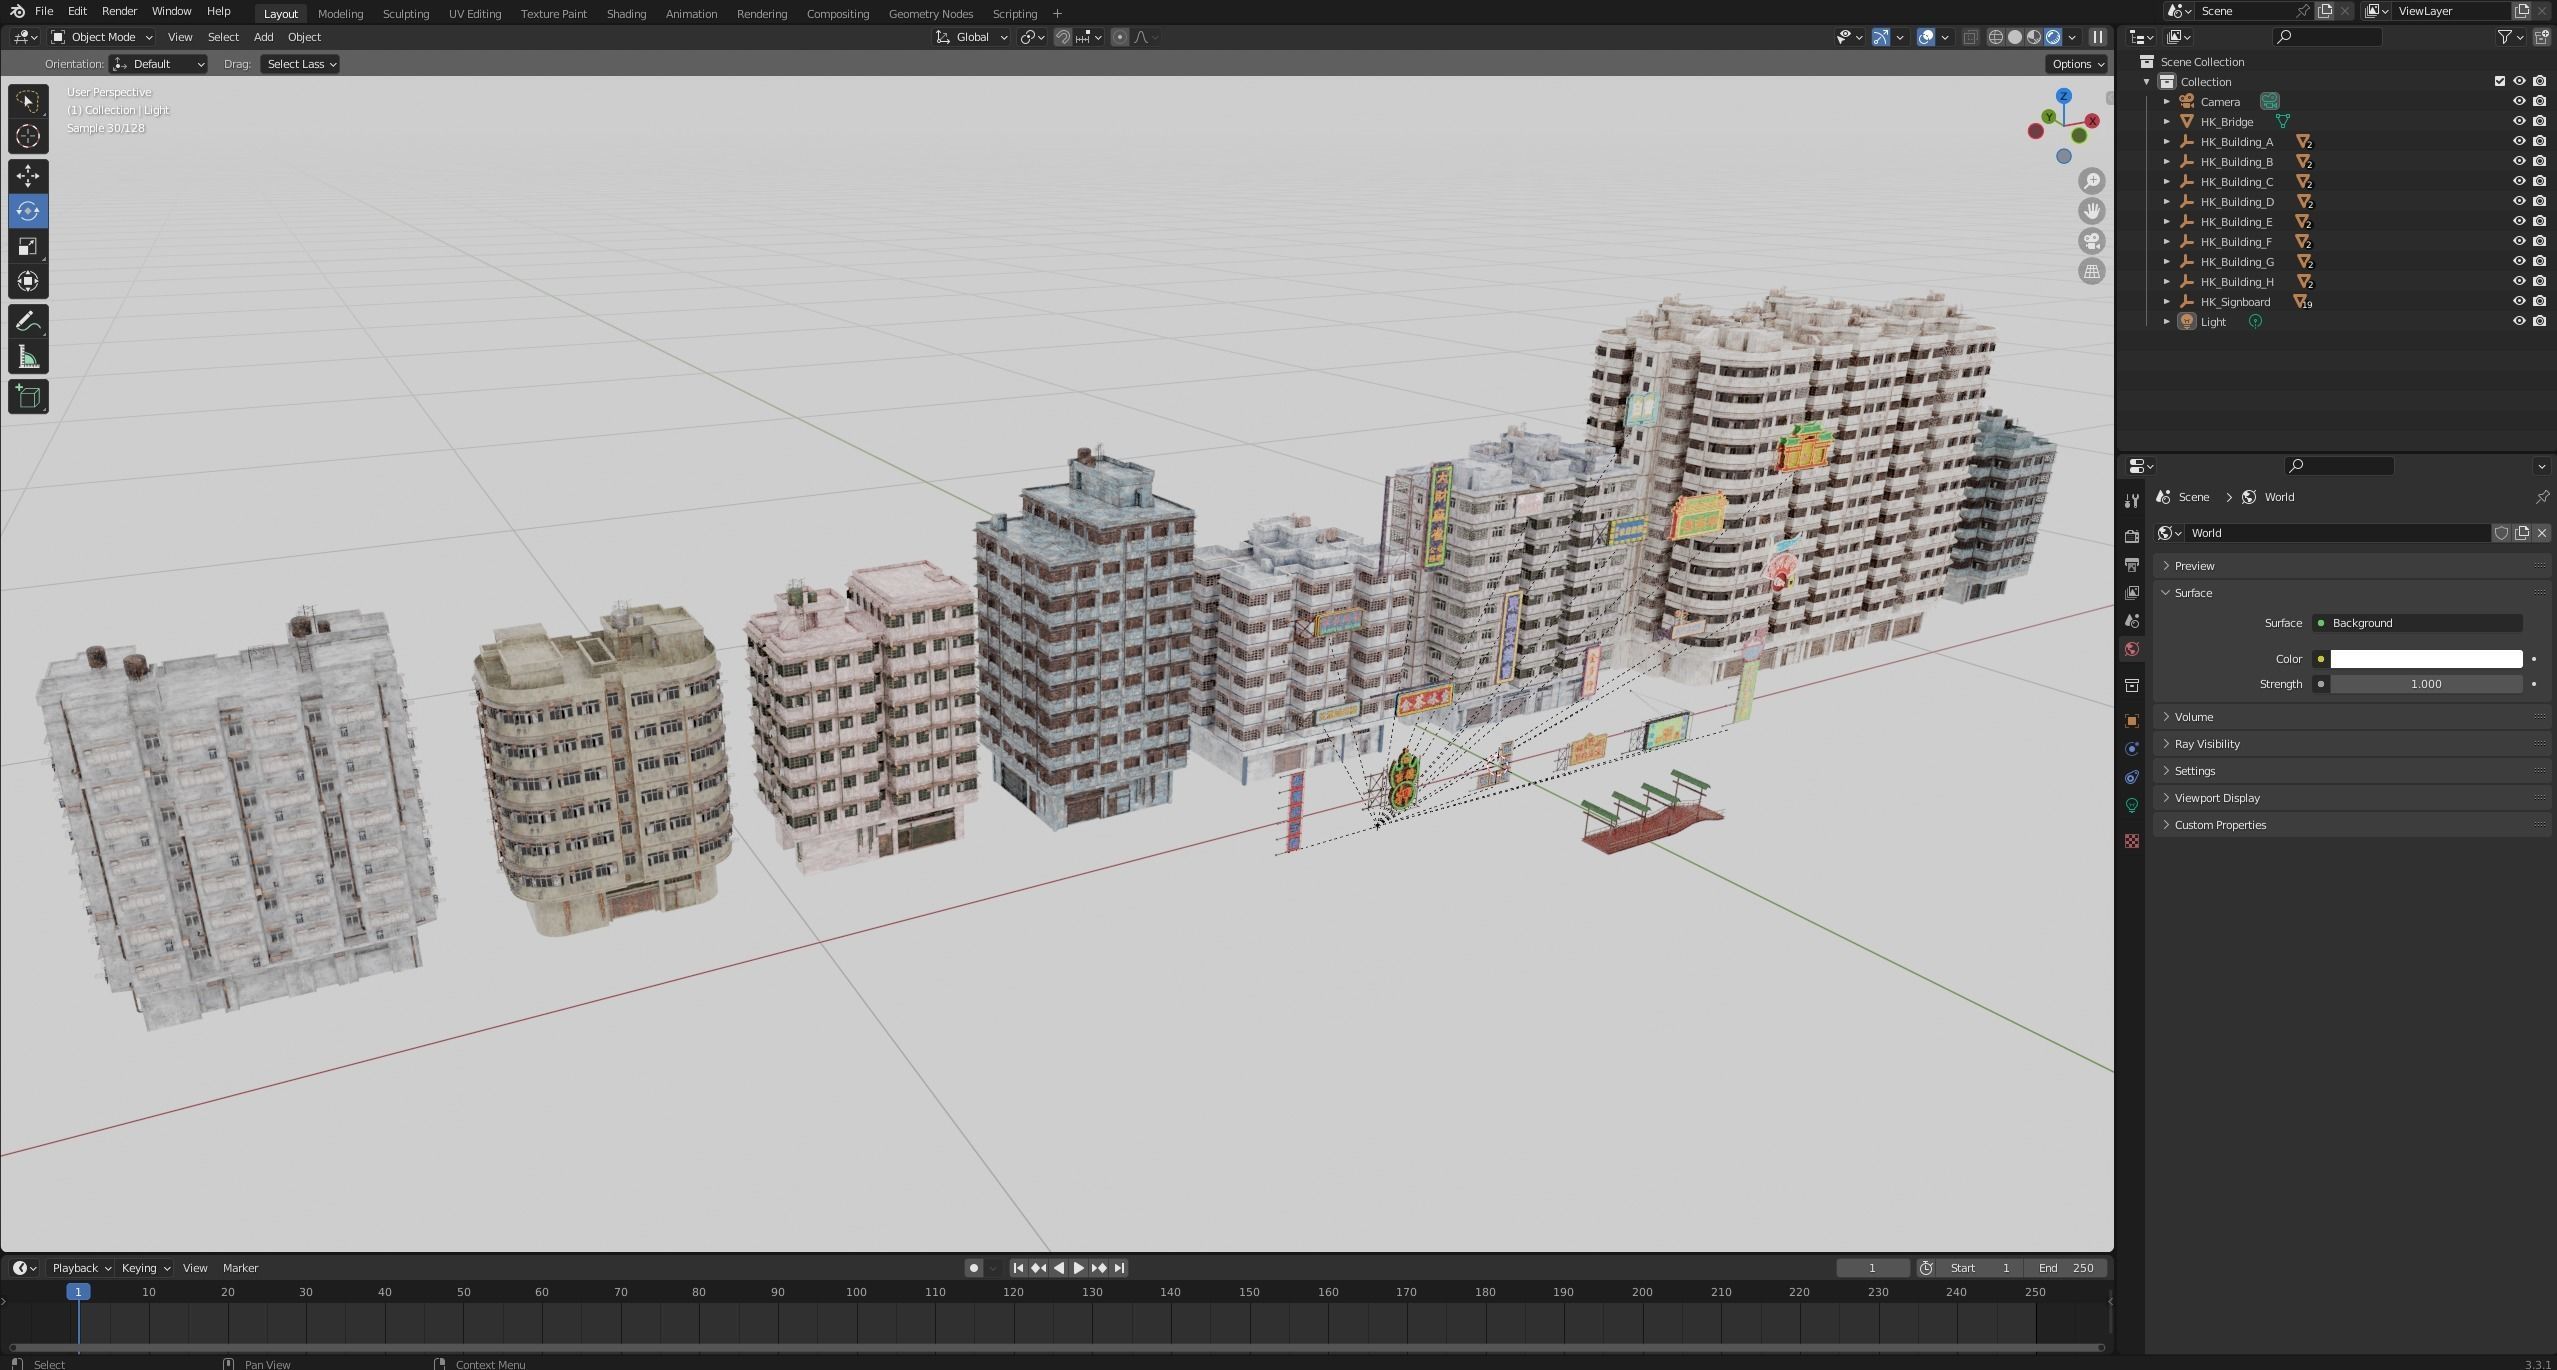Pick the Annotate pencil tool
Screen dimensions: 2557x1370
tap(28, 322)
